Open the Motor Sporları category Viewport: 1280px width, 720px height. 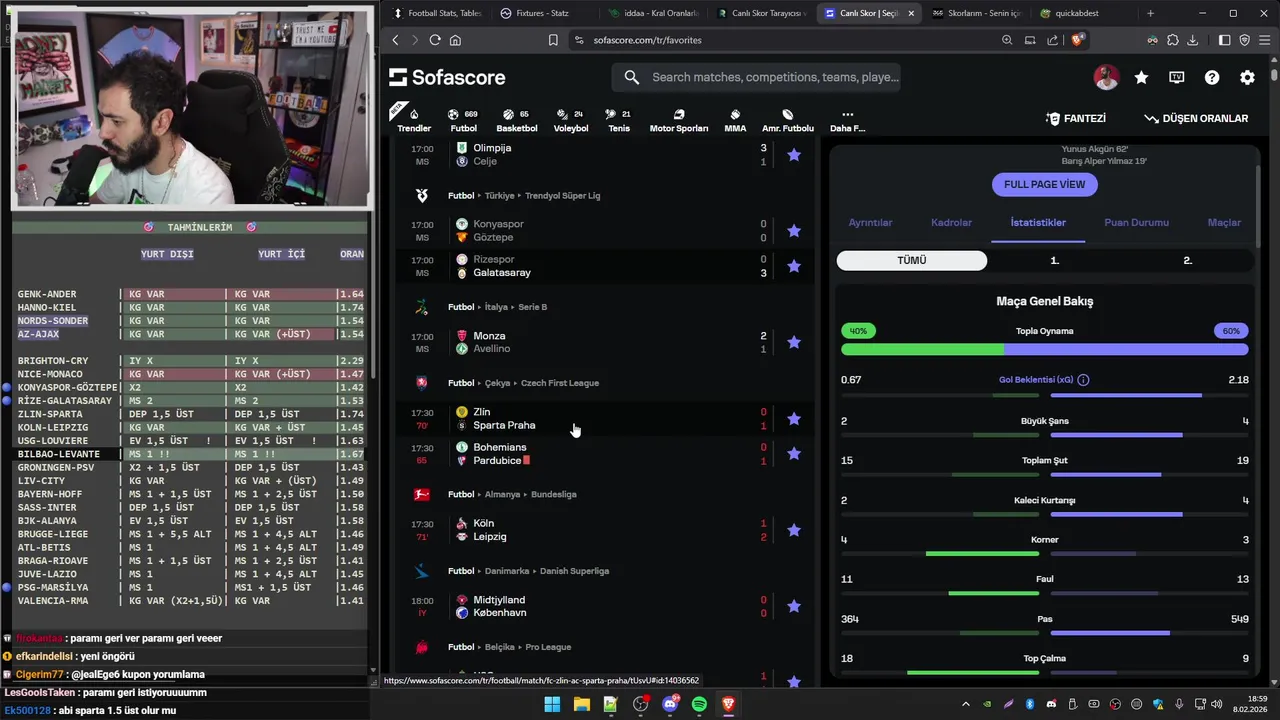coord(679,120)
